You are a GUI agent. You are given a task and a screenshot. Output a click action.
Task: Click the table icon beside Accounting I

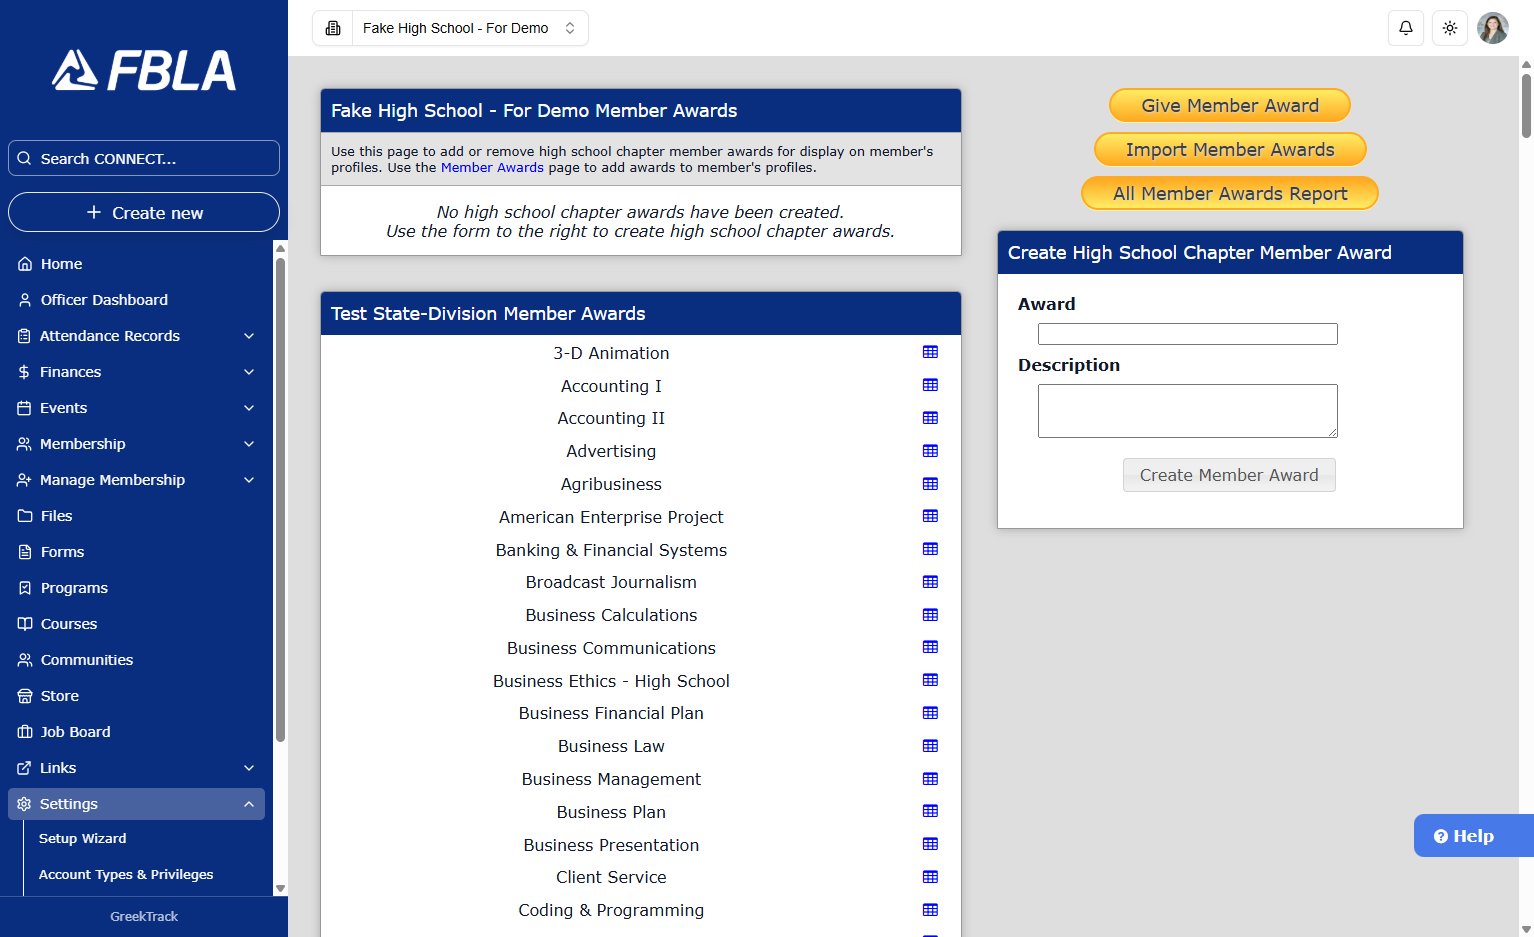pos(930,385)
